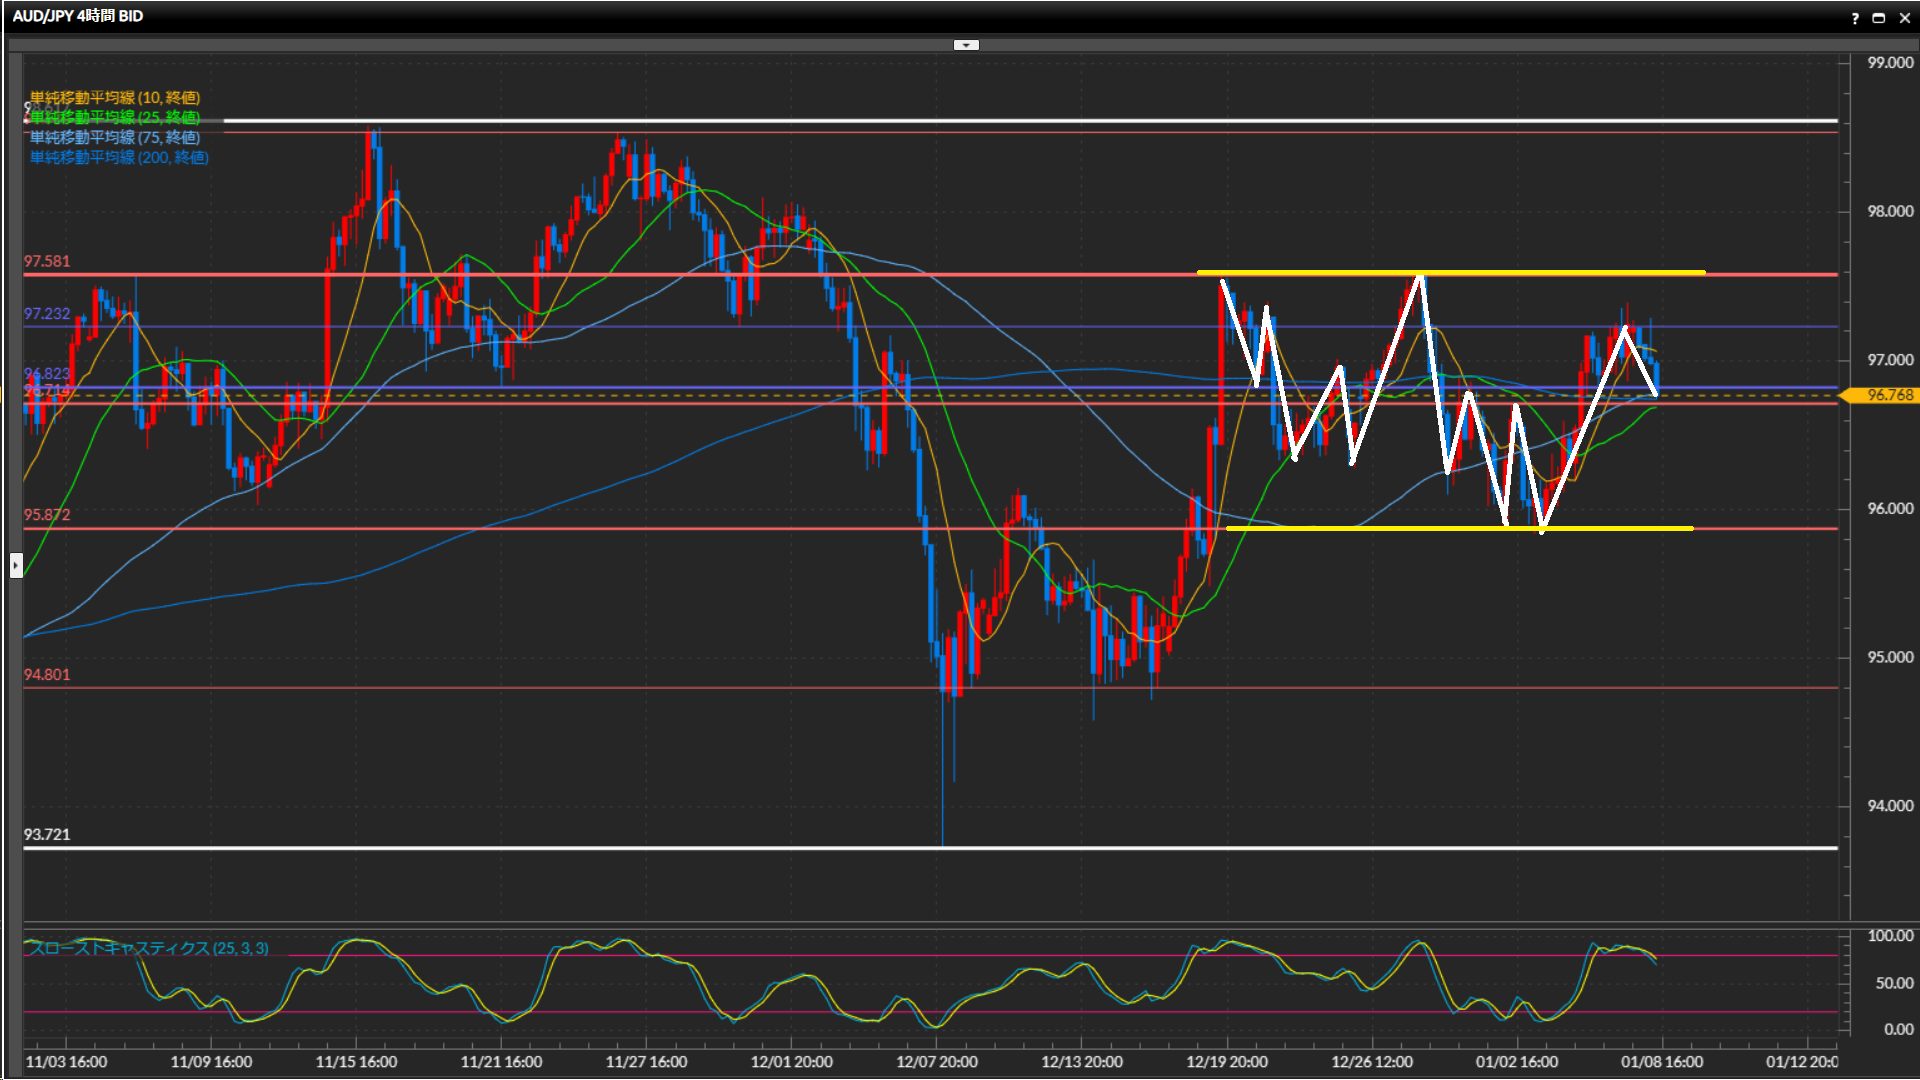Select the 97.581 red horizontal line label
The height and width of the screenshot is (1080, 1920).
coord(47,261)
